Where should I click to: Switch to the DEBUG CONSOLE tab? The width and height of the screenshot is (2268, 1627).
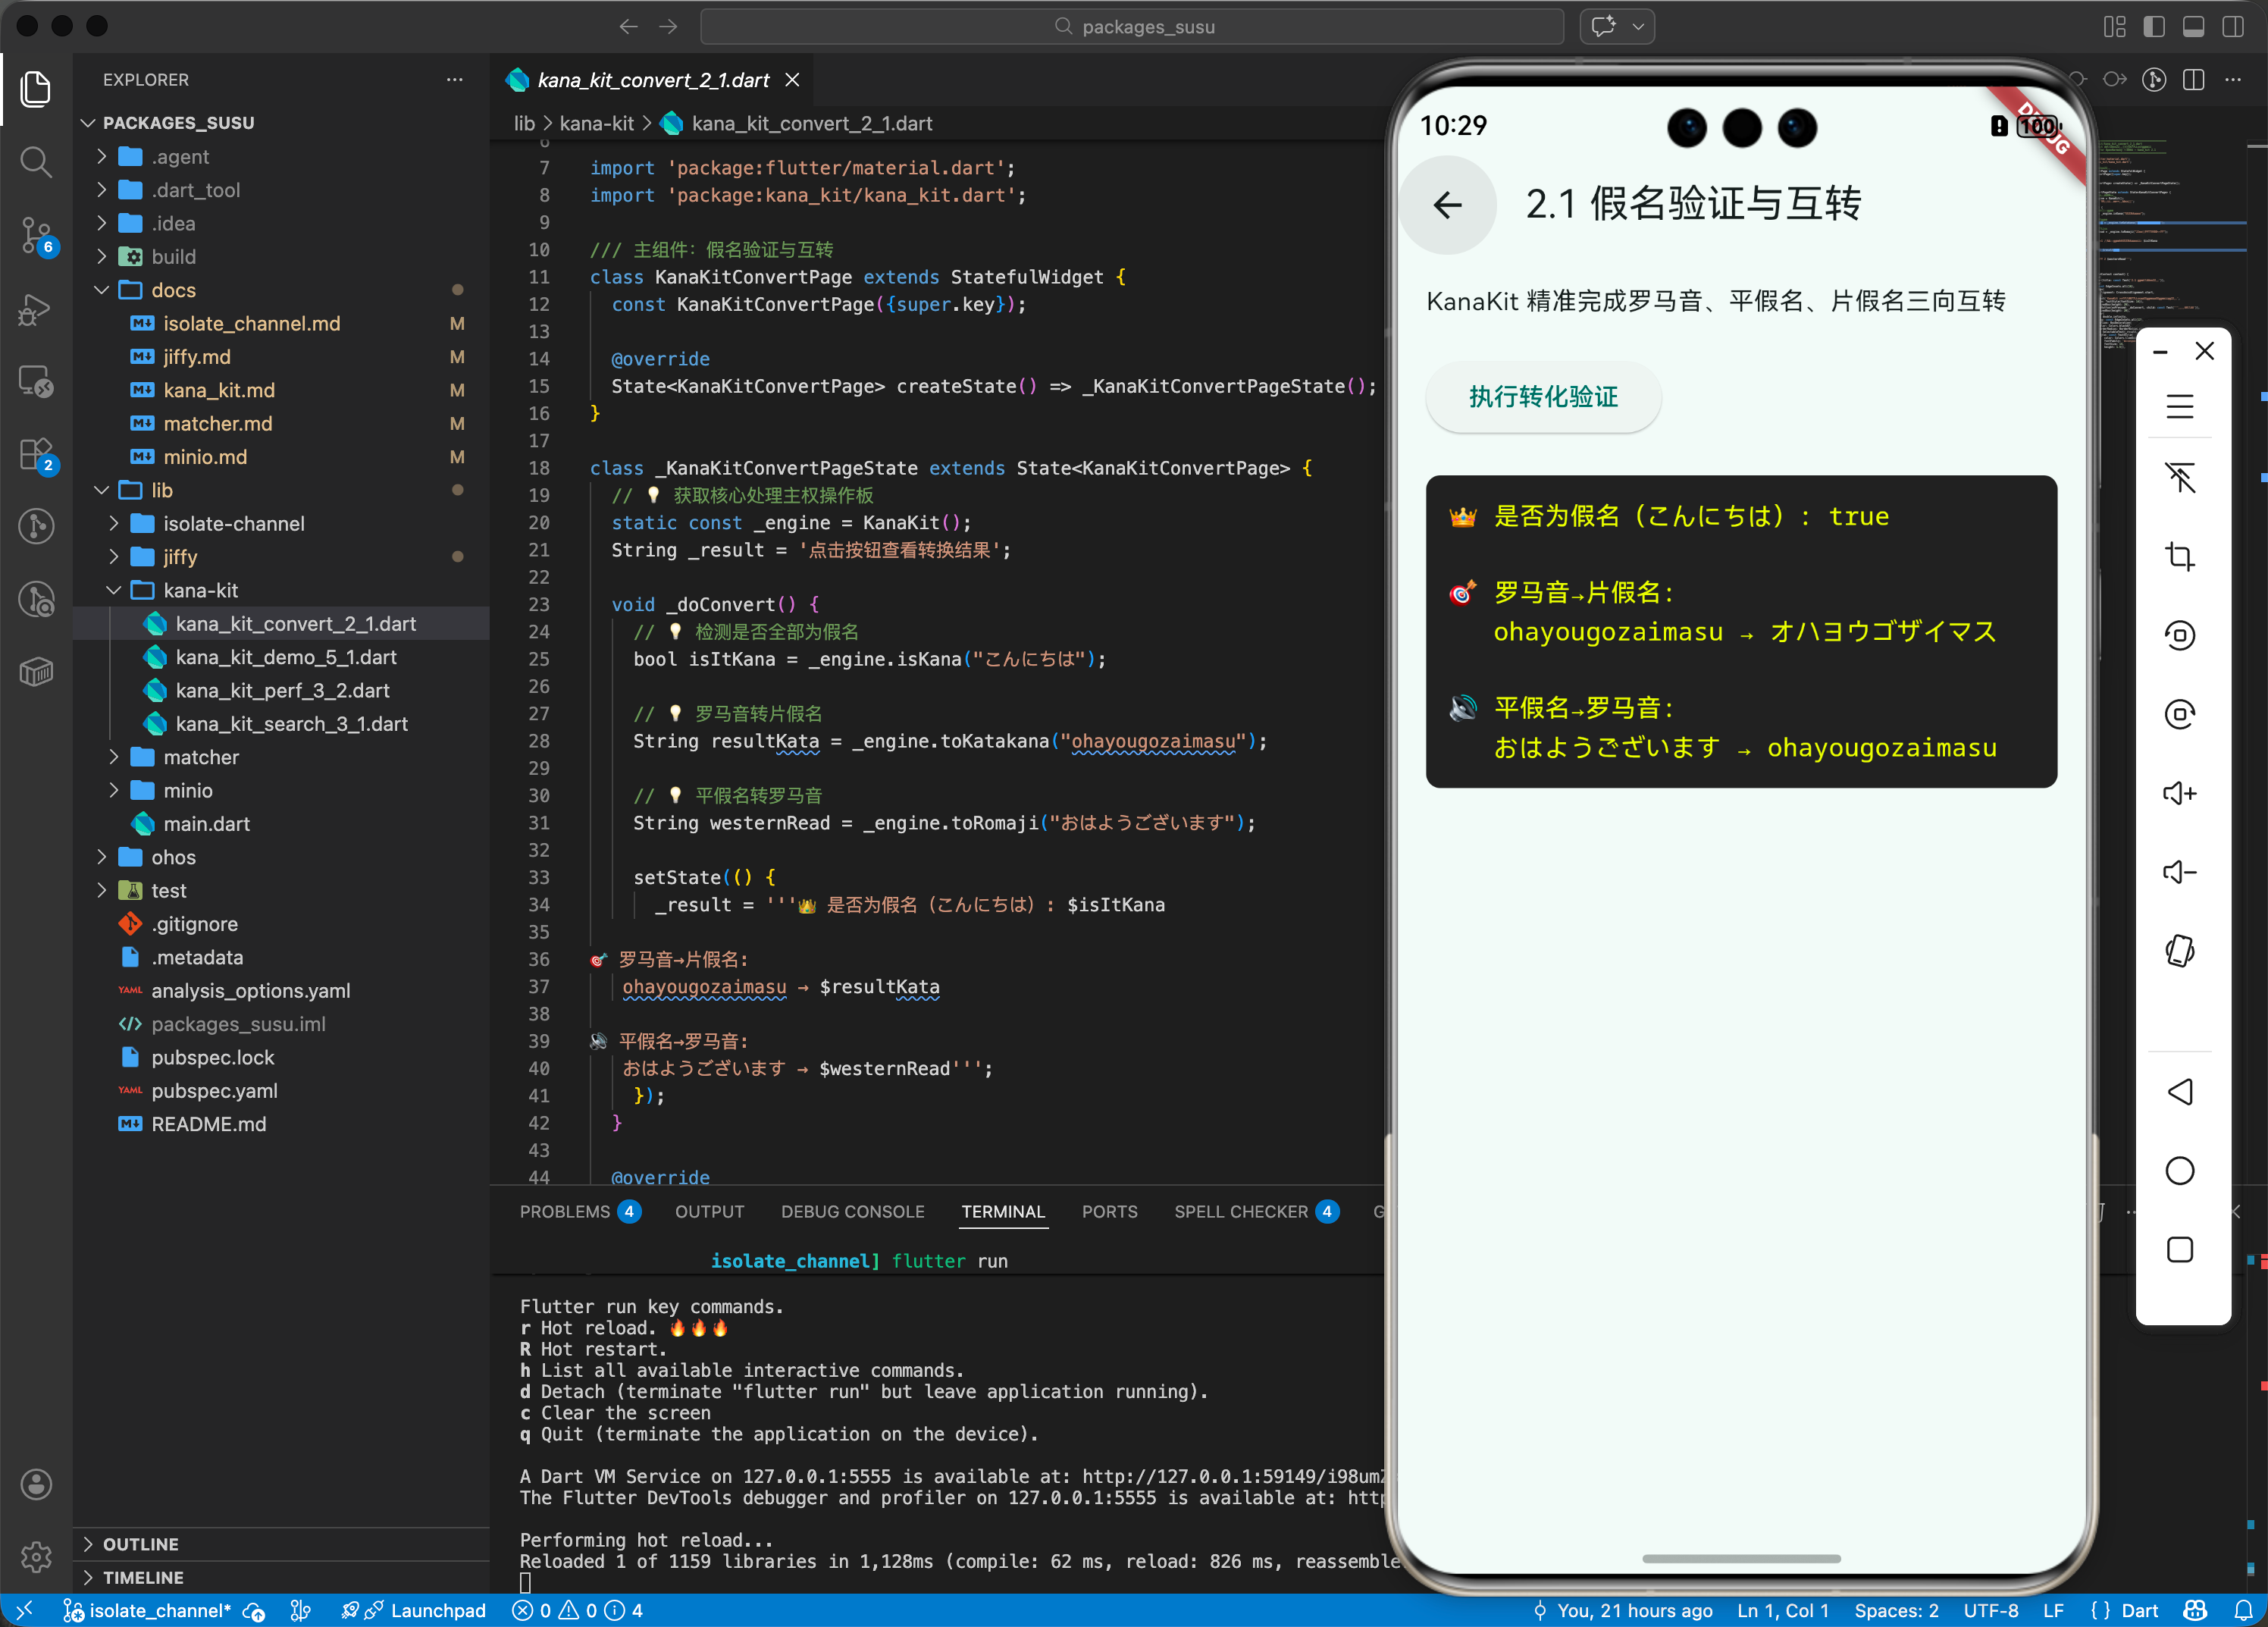pos(852,1211)
